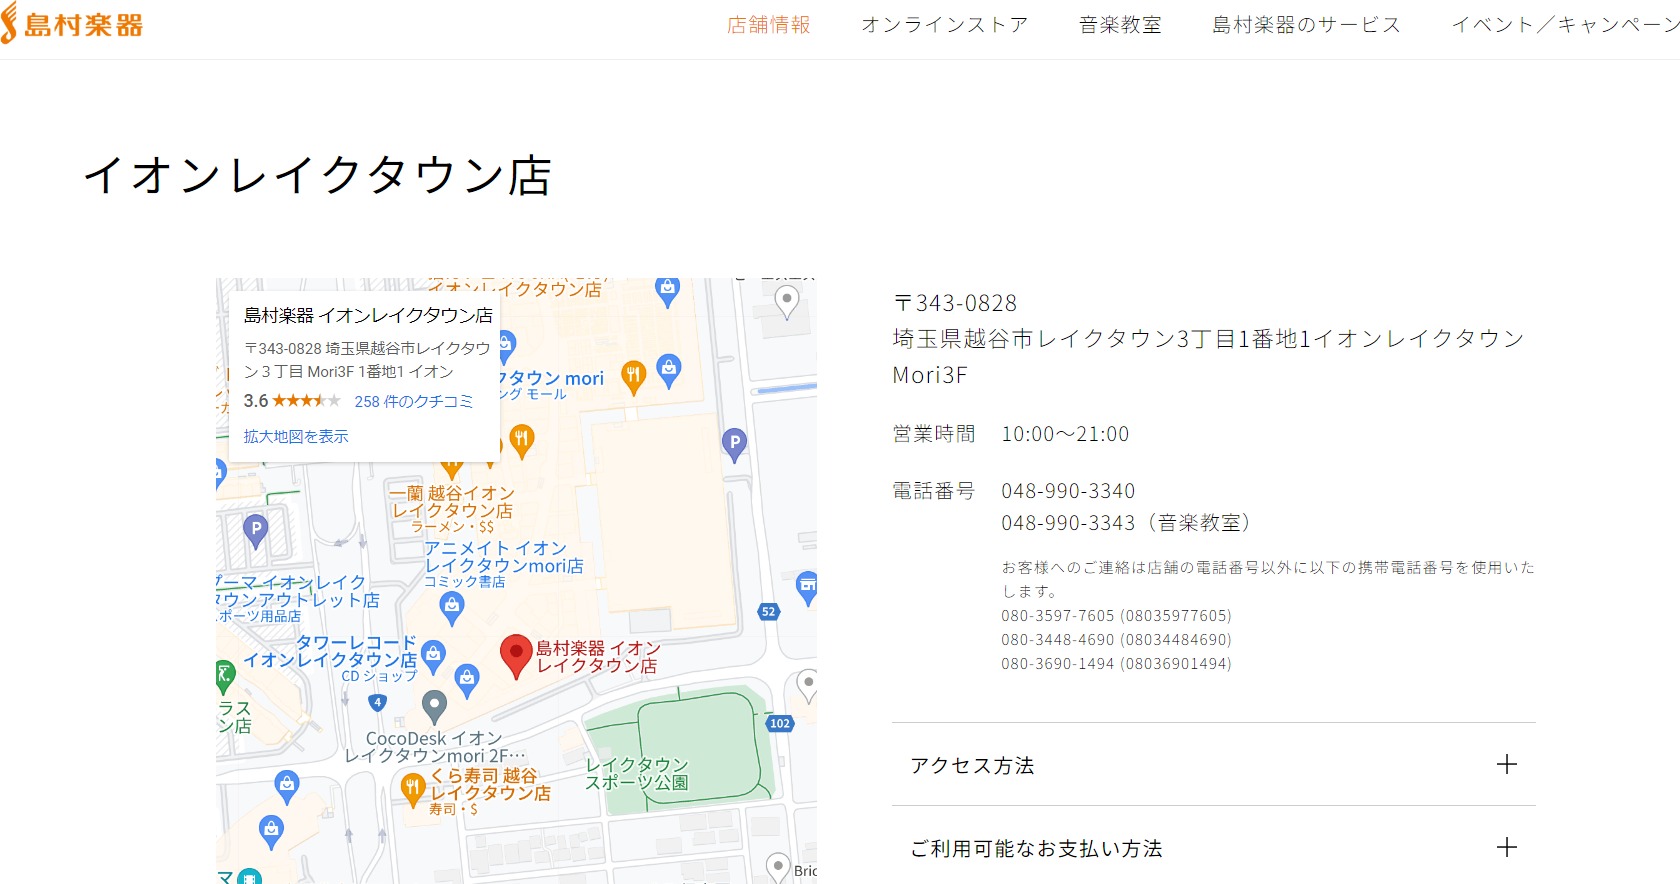The height and width of the screenshot is (884, 1680).
Task: Click the 拡大地図を表示 link
Action: tap(296, 436)
